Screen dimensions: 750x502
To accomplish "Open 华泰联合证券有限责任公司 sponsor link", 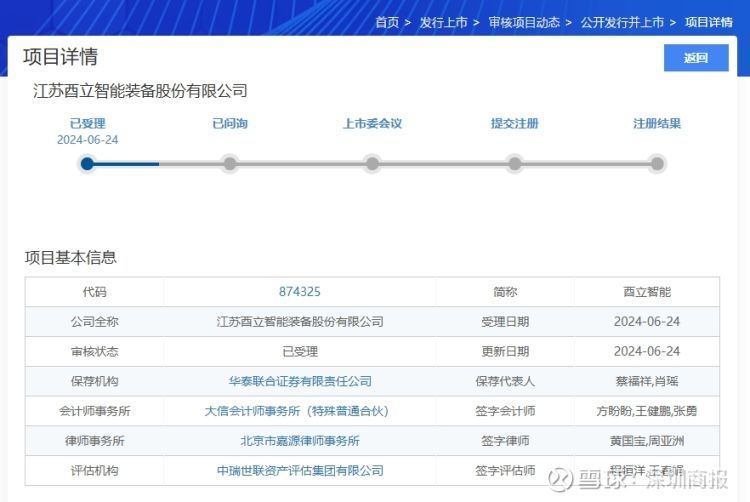I will pyautogui.click(x=300, y=381).
